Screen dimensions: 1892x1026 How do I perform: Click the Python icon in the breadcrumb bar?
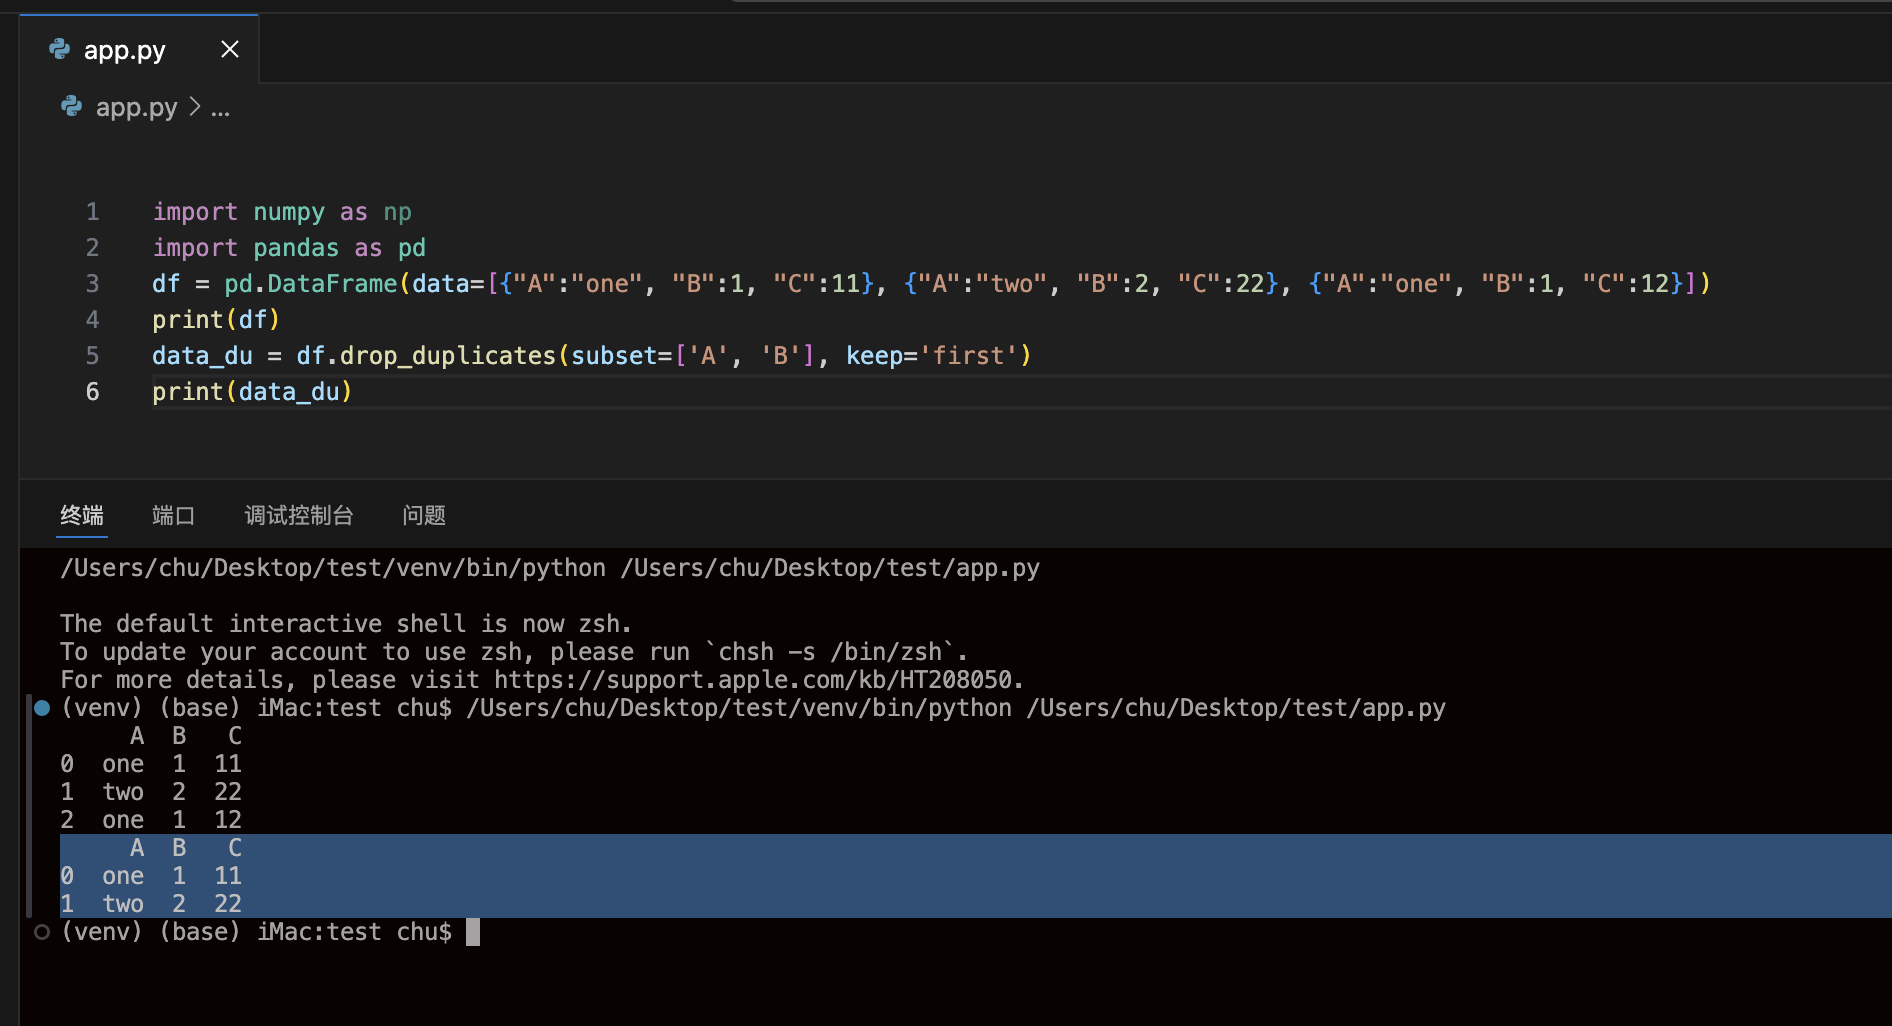72,106
